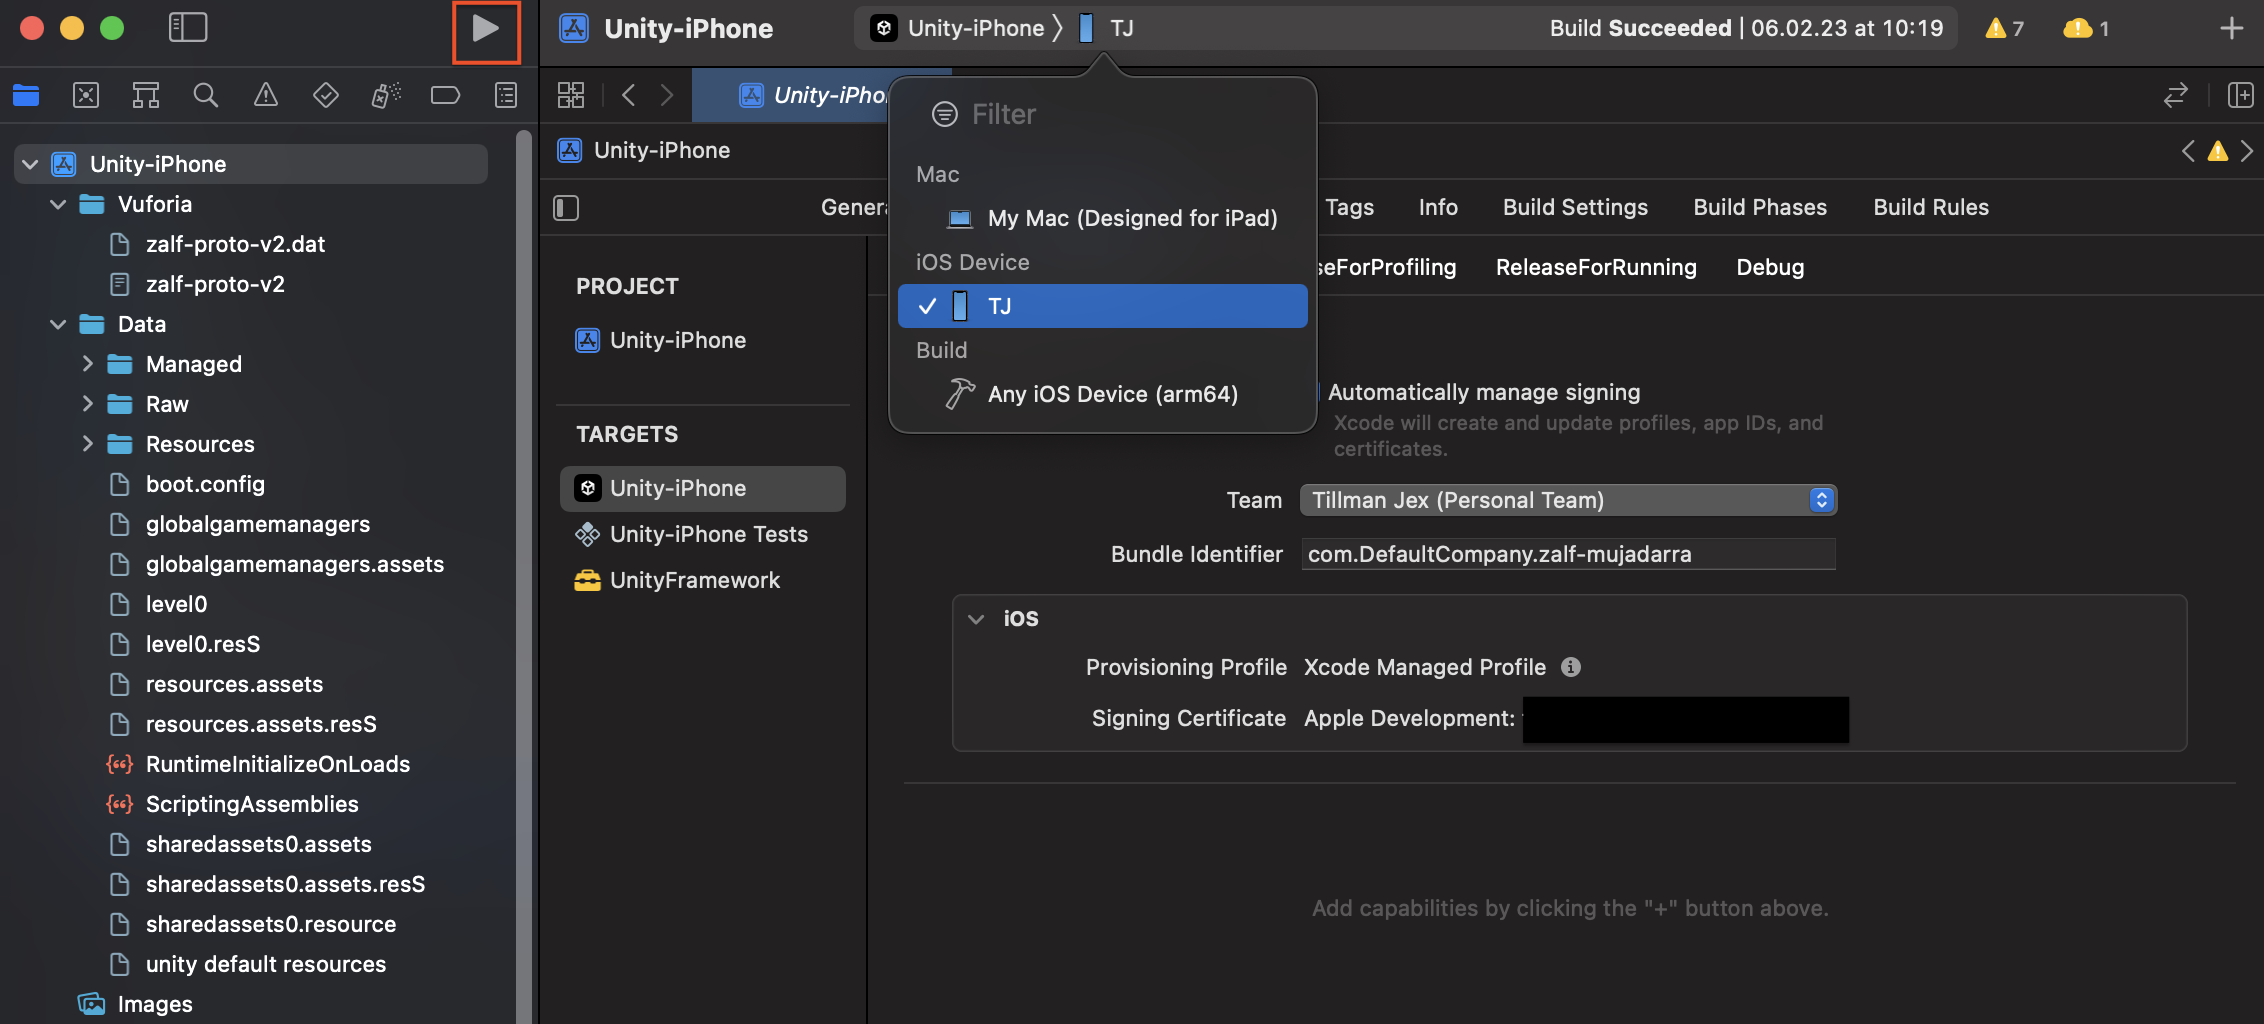Screen dimensions: 2264x1024
Task: Open the Test navigator diamond icon
Action: click(x=326, y=95)
